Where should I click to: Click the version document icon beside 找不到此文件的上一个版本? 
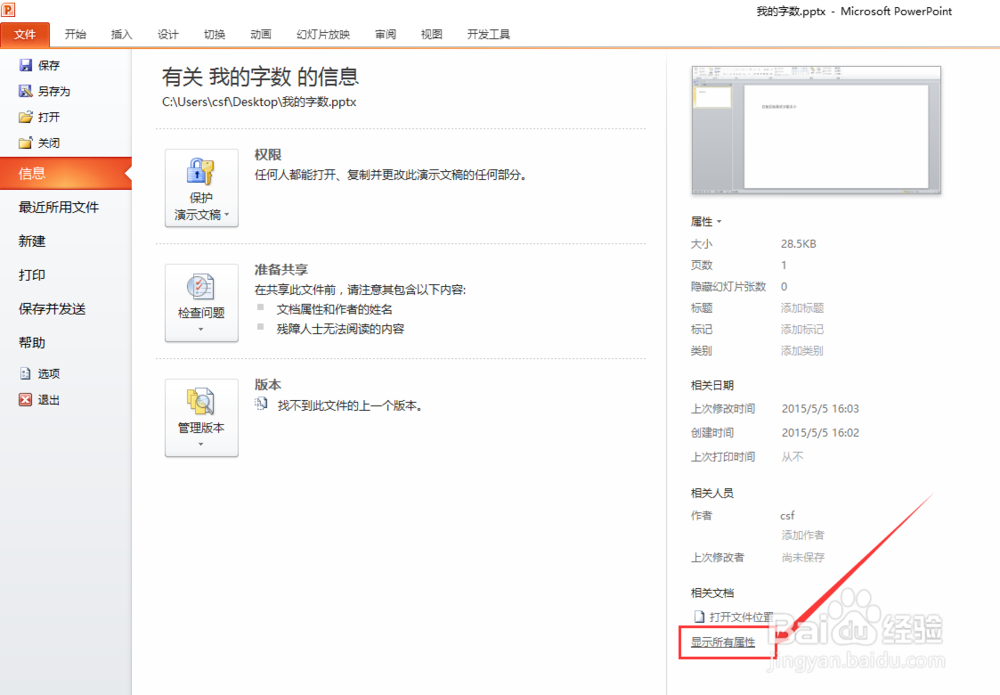click(x=261, y=404)
